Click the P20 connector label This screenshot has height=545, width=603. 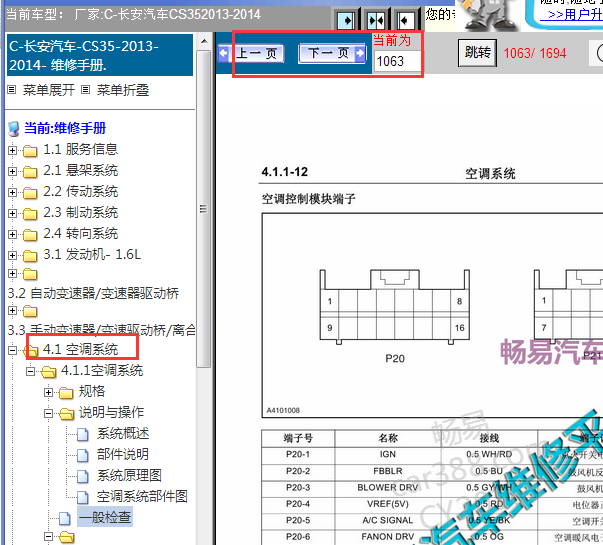(x=395, y=358)
